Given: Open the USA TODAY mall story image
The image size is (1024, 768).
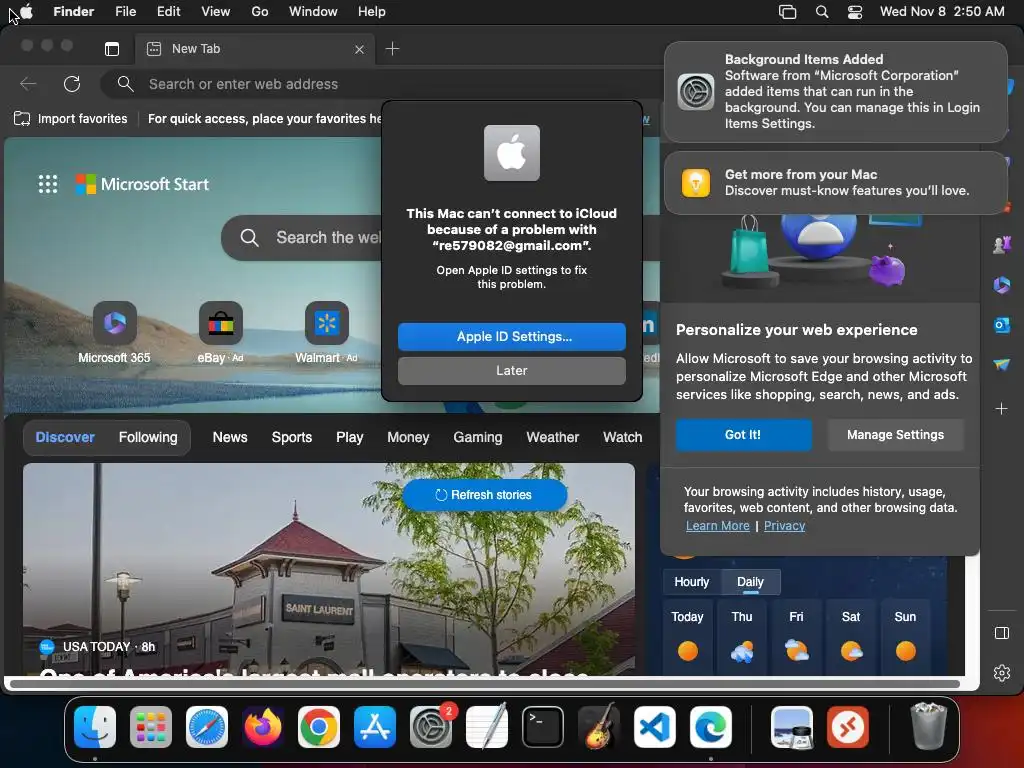Looking at the screenshot, I should [328, 568].
